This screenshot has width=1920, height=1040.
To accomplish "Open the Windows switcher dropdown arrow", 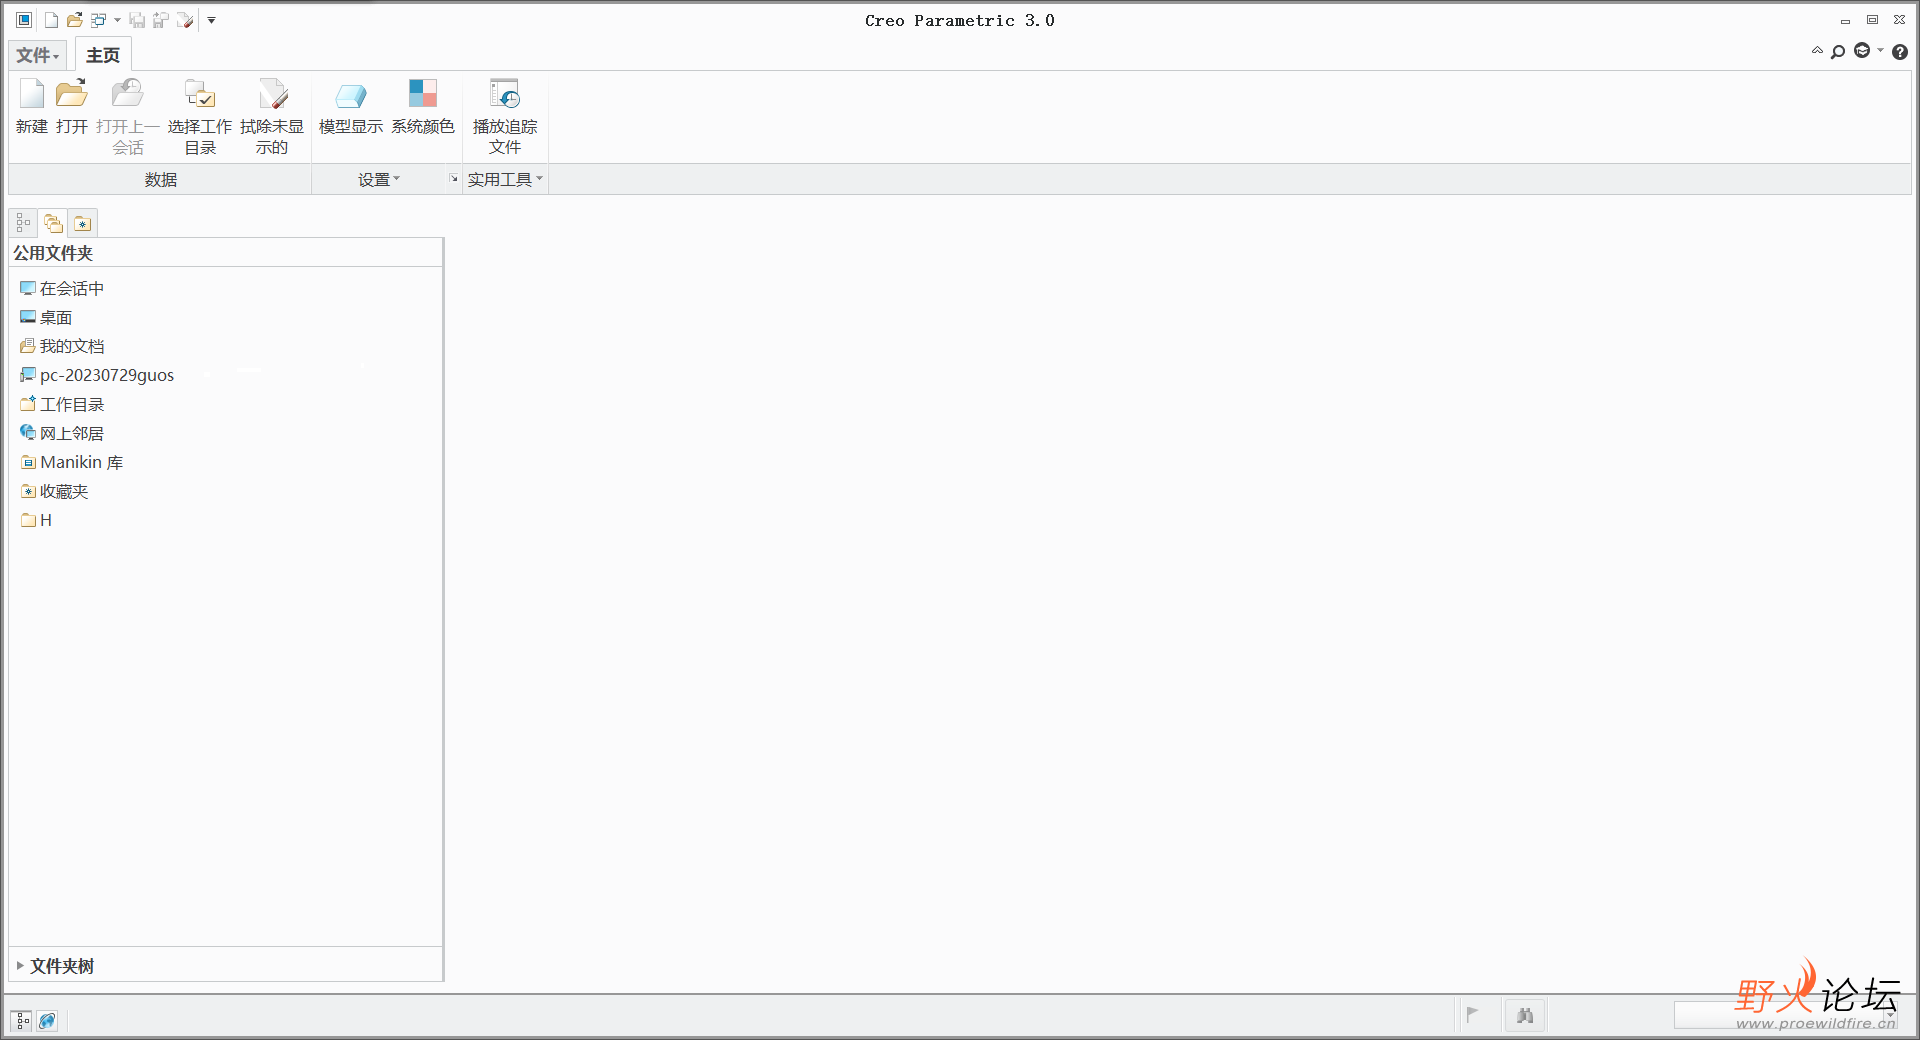I will 117,20.
